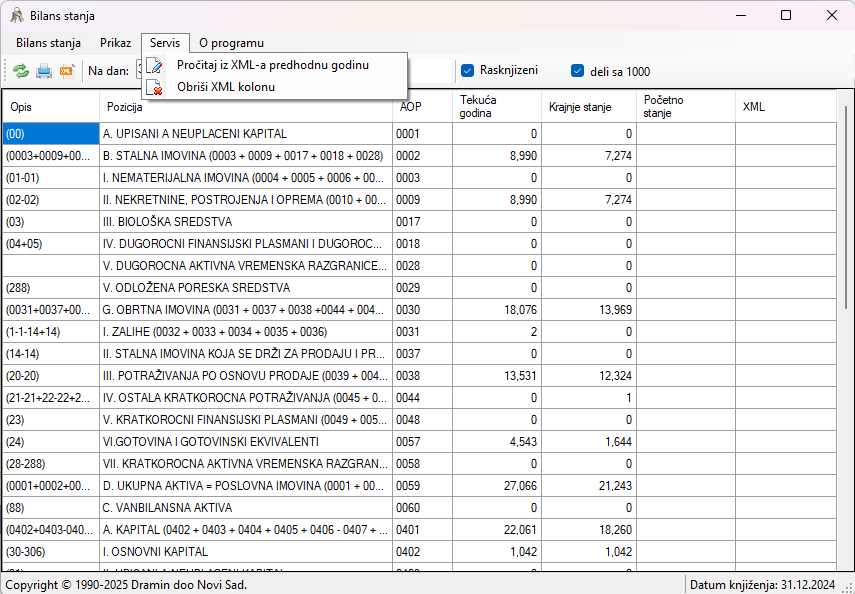Click AOP cell 0401

(x=422, y=530)
